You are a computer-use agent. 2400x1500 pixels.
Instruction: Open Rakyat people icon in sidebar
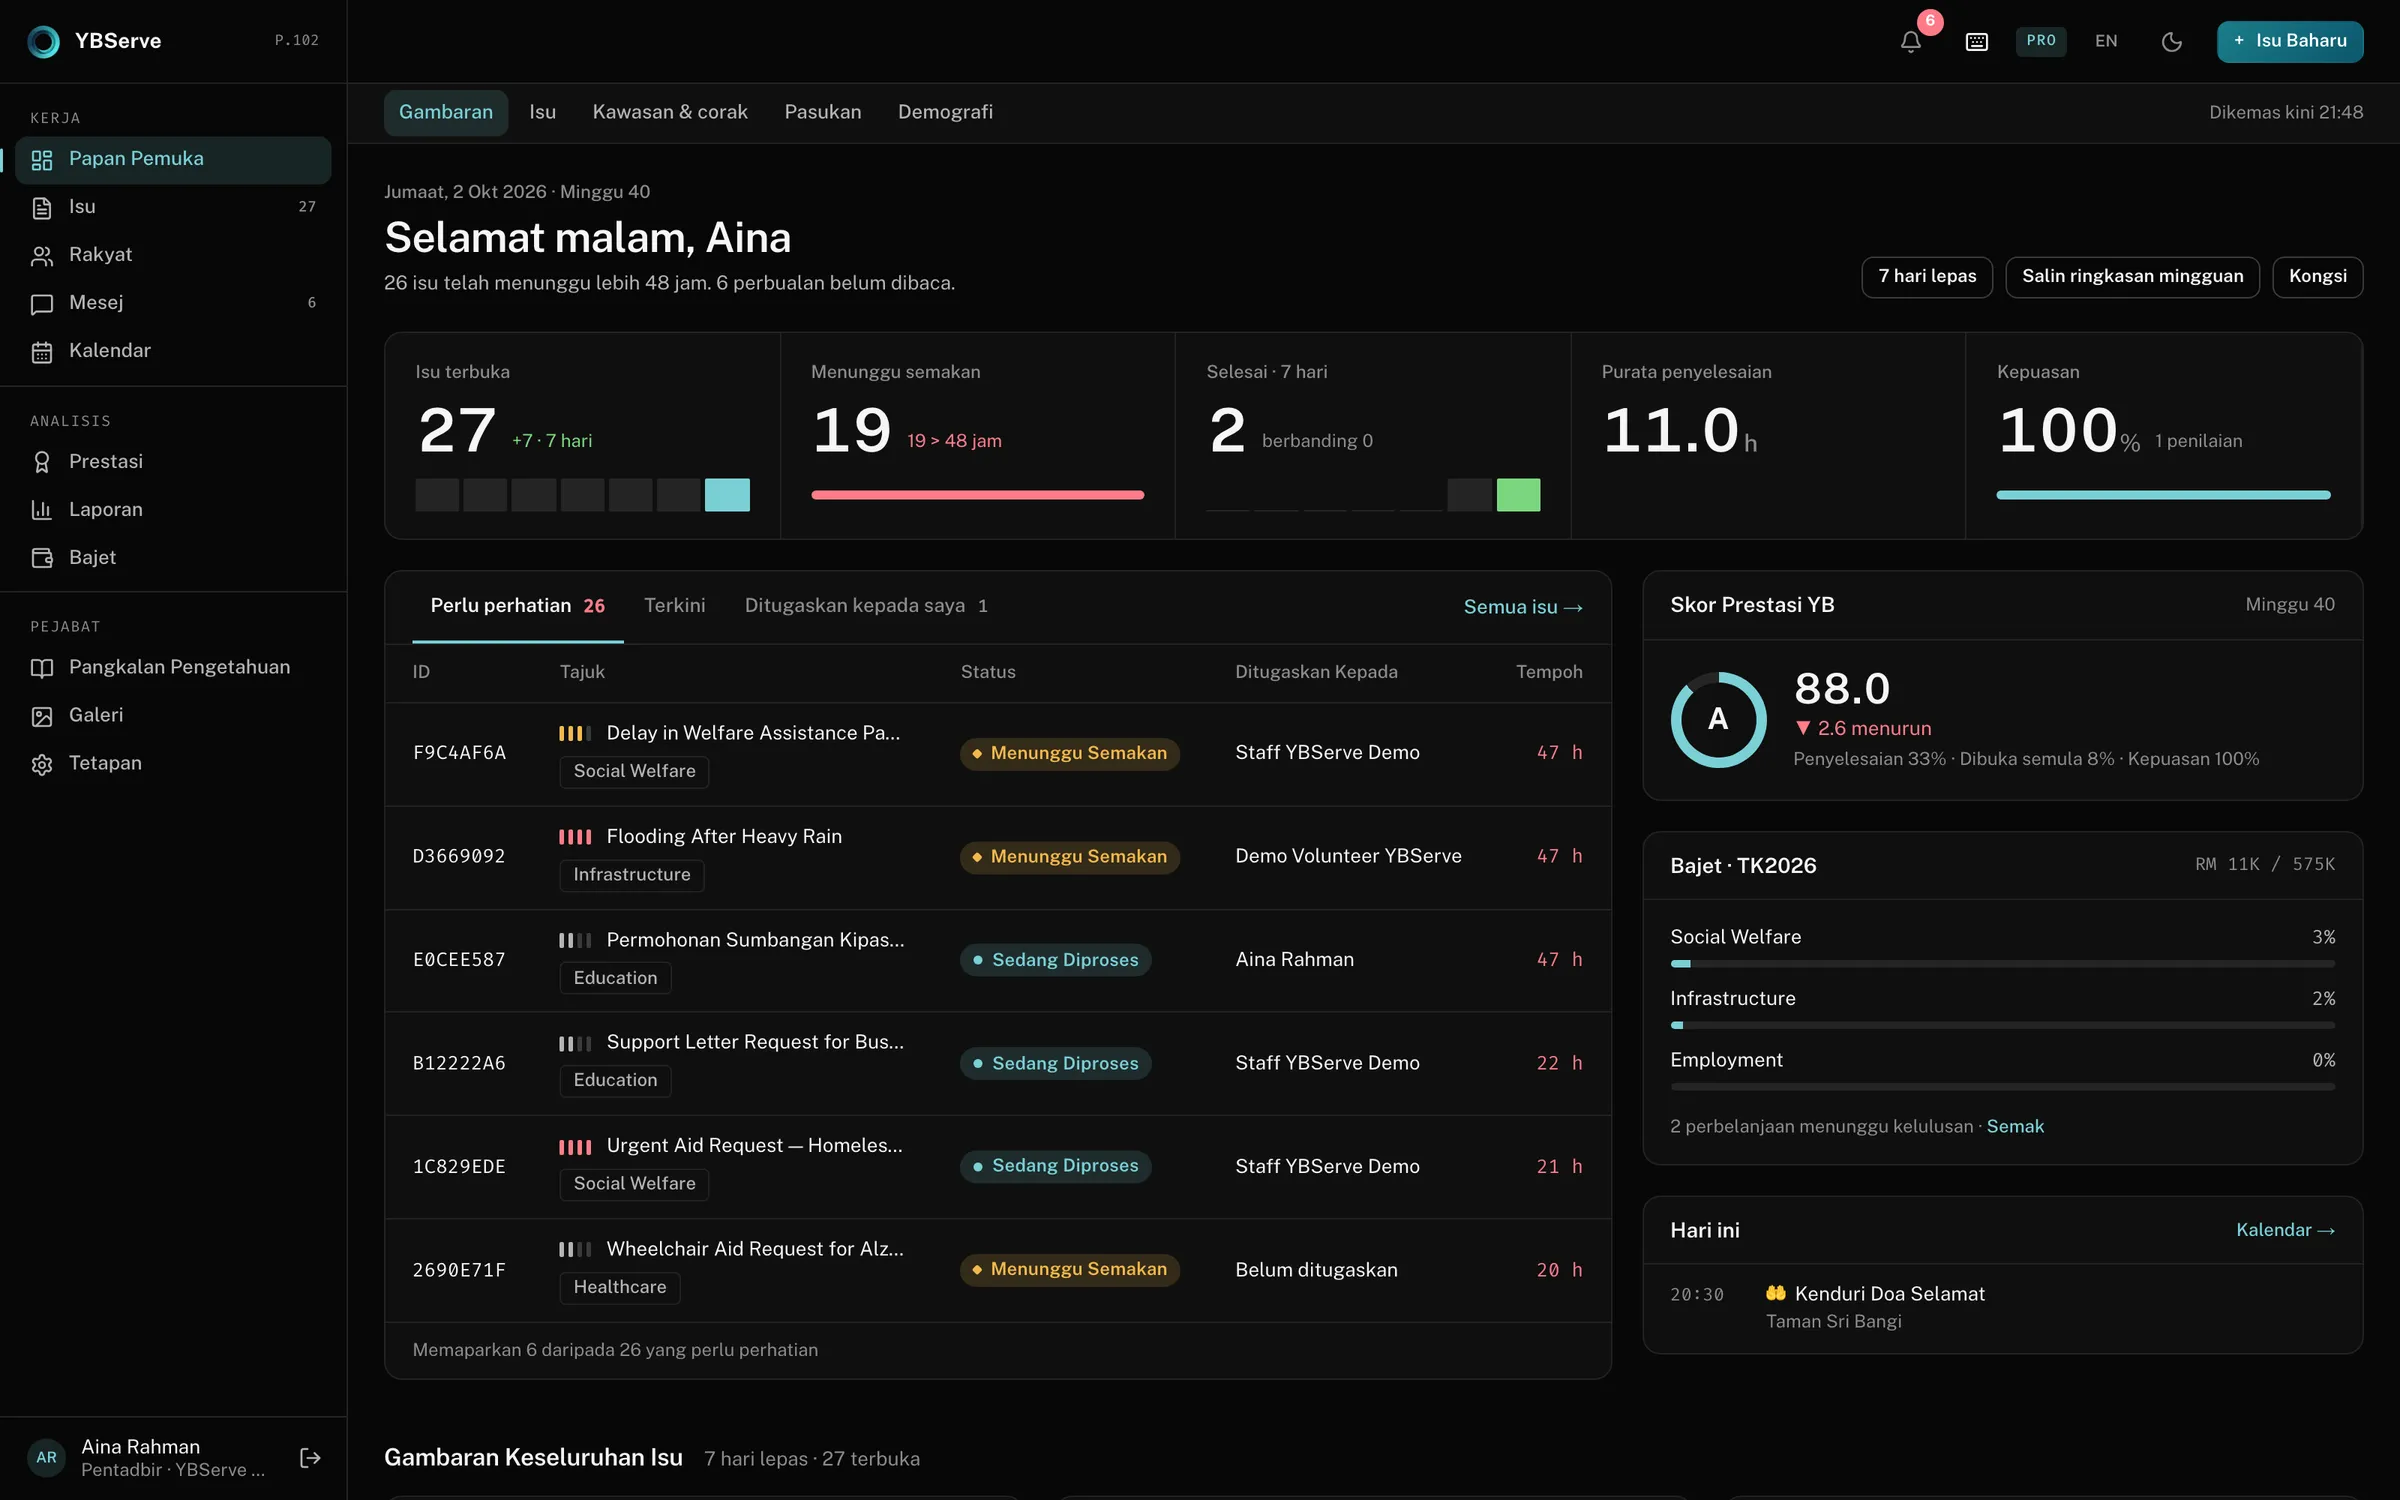pyautogui.click(x=41, y=255)
